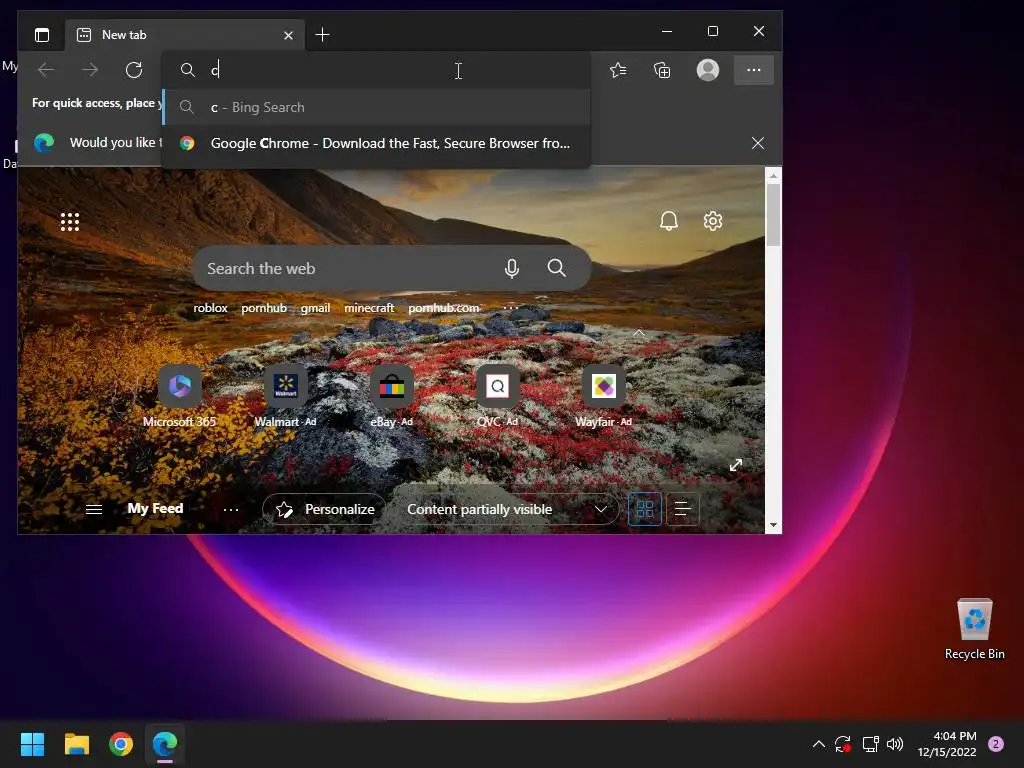Image resolution: width=1024 pixels, height=768 pixels.
Task: Close the New tab tab
Action: (288, 35)
